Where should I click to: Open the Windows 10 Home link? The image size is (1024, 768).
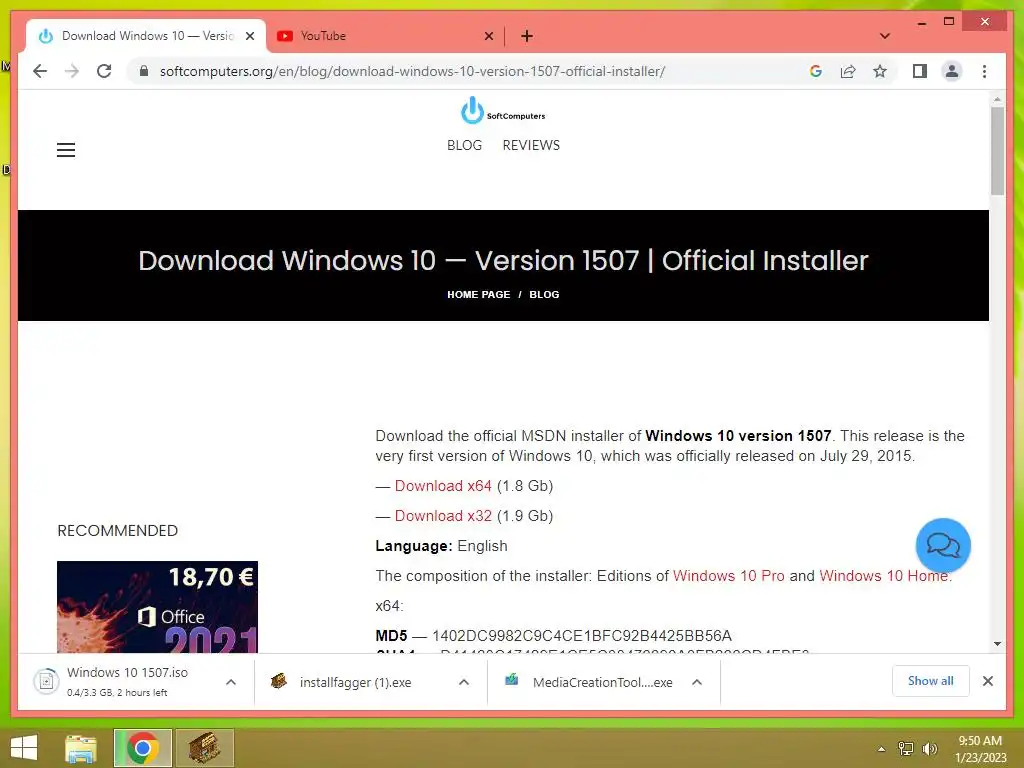pyautogui.click(x=886, y=576)
